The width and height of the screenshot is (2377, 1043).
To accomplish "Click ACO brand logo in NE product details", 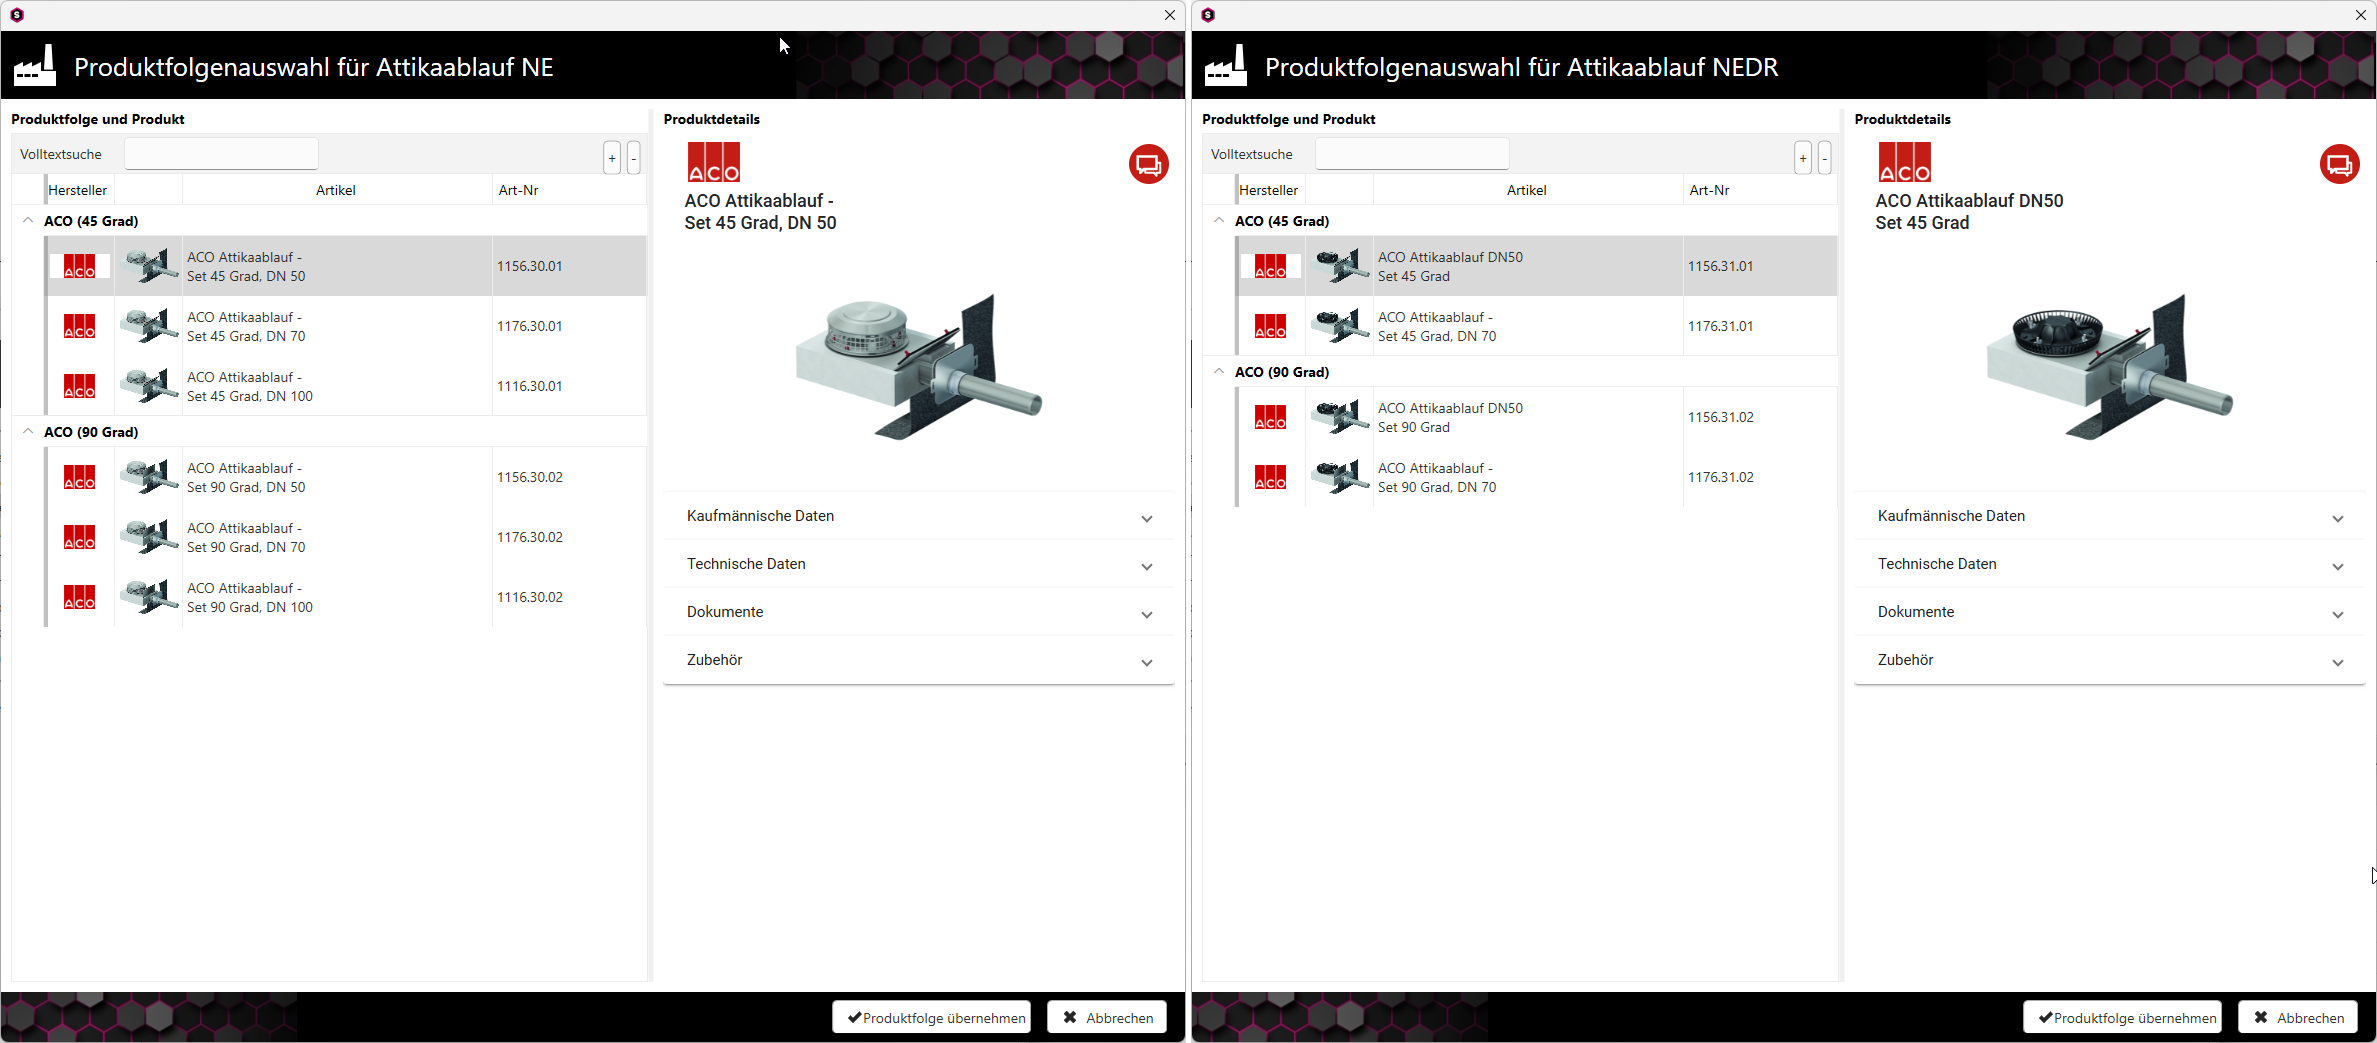I will click(714, 162).
